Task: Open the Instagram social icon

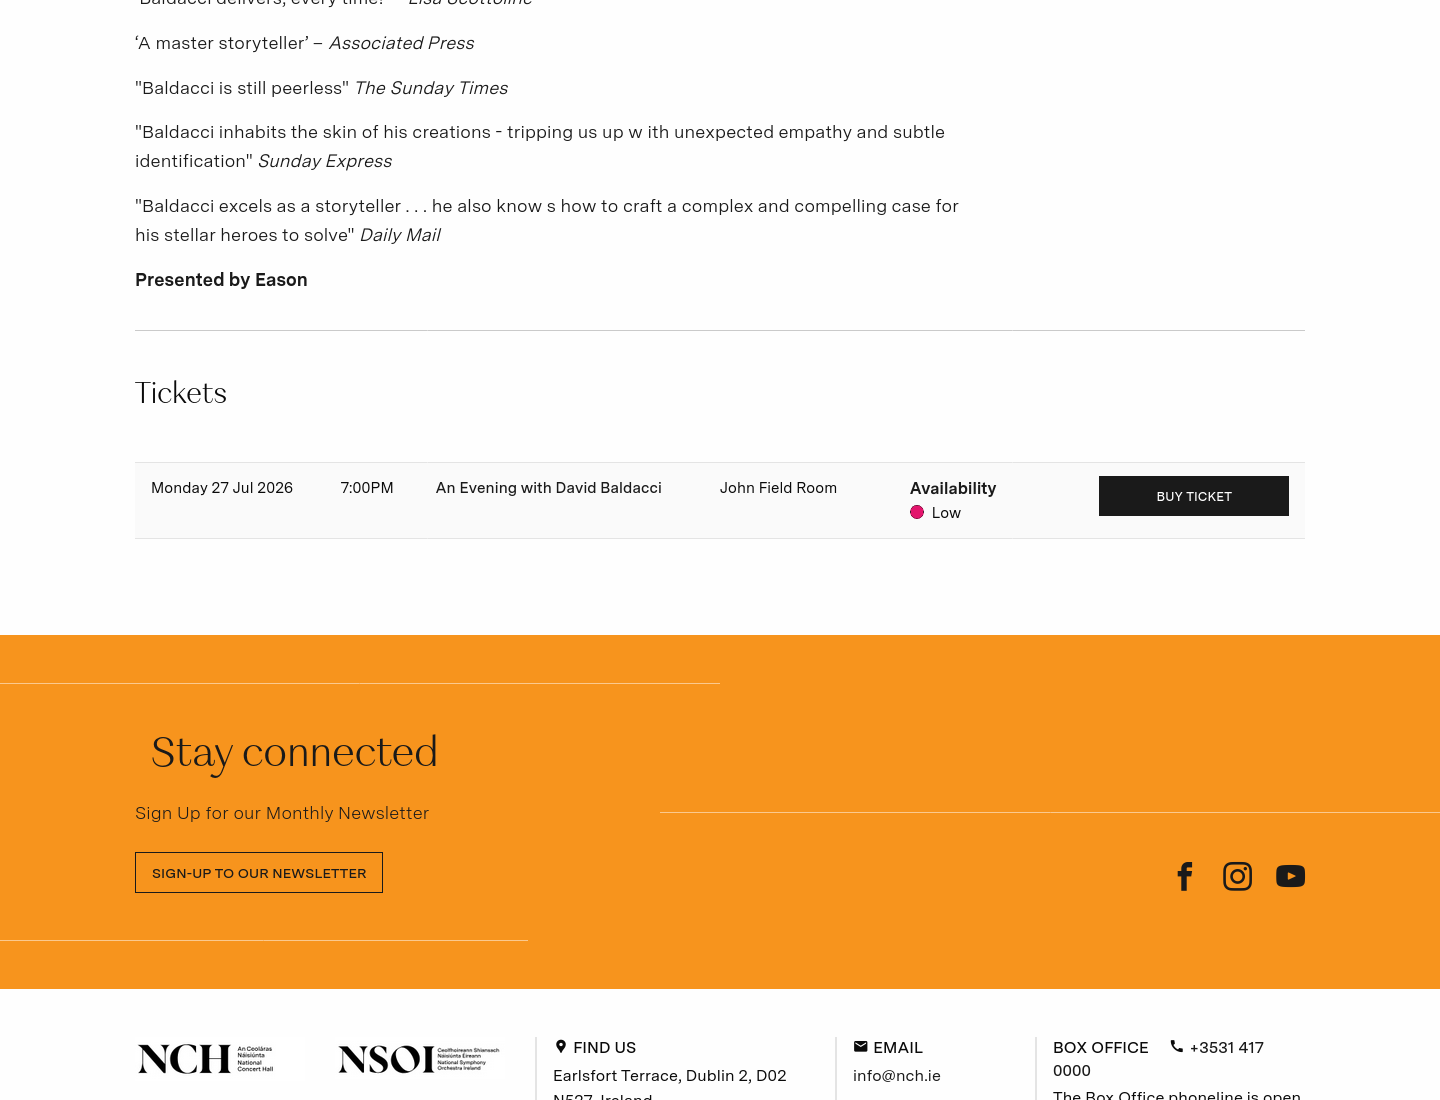Action: pos(1237,876)
